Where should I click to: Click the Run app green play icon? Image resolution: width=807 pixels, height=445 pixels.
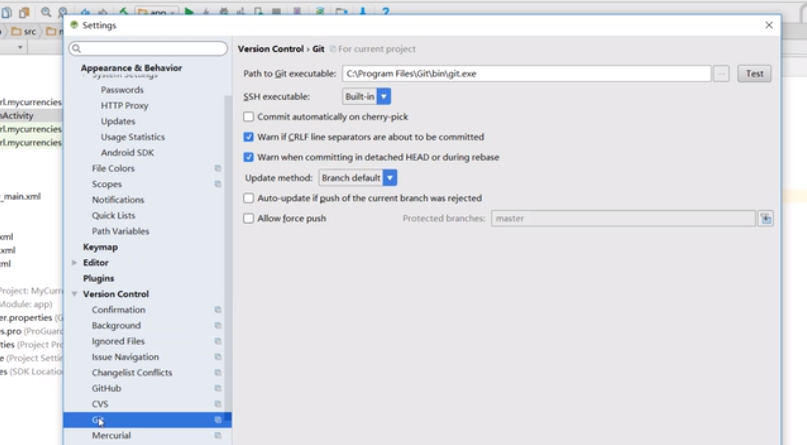pos(189,11)
